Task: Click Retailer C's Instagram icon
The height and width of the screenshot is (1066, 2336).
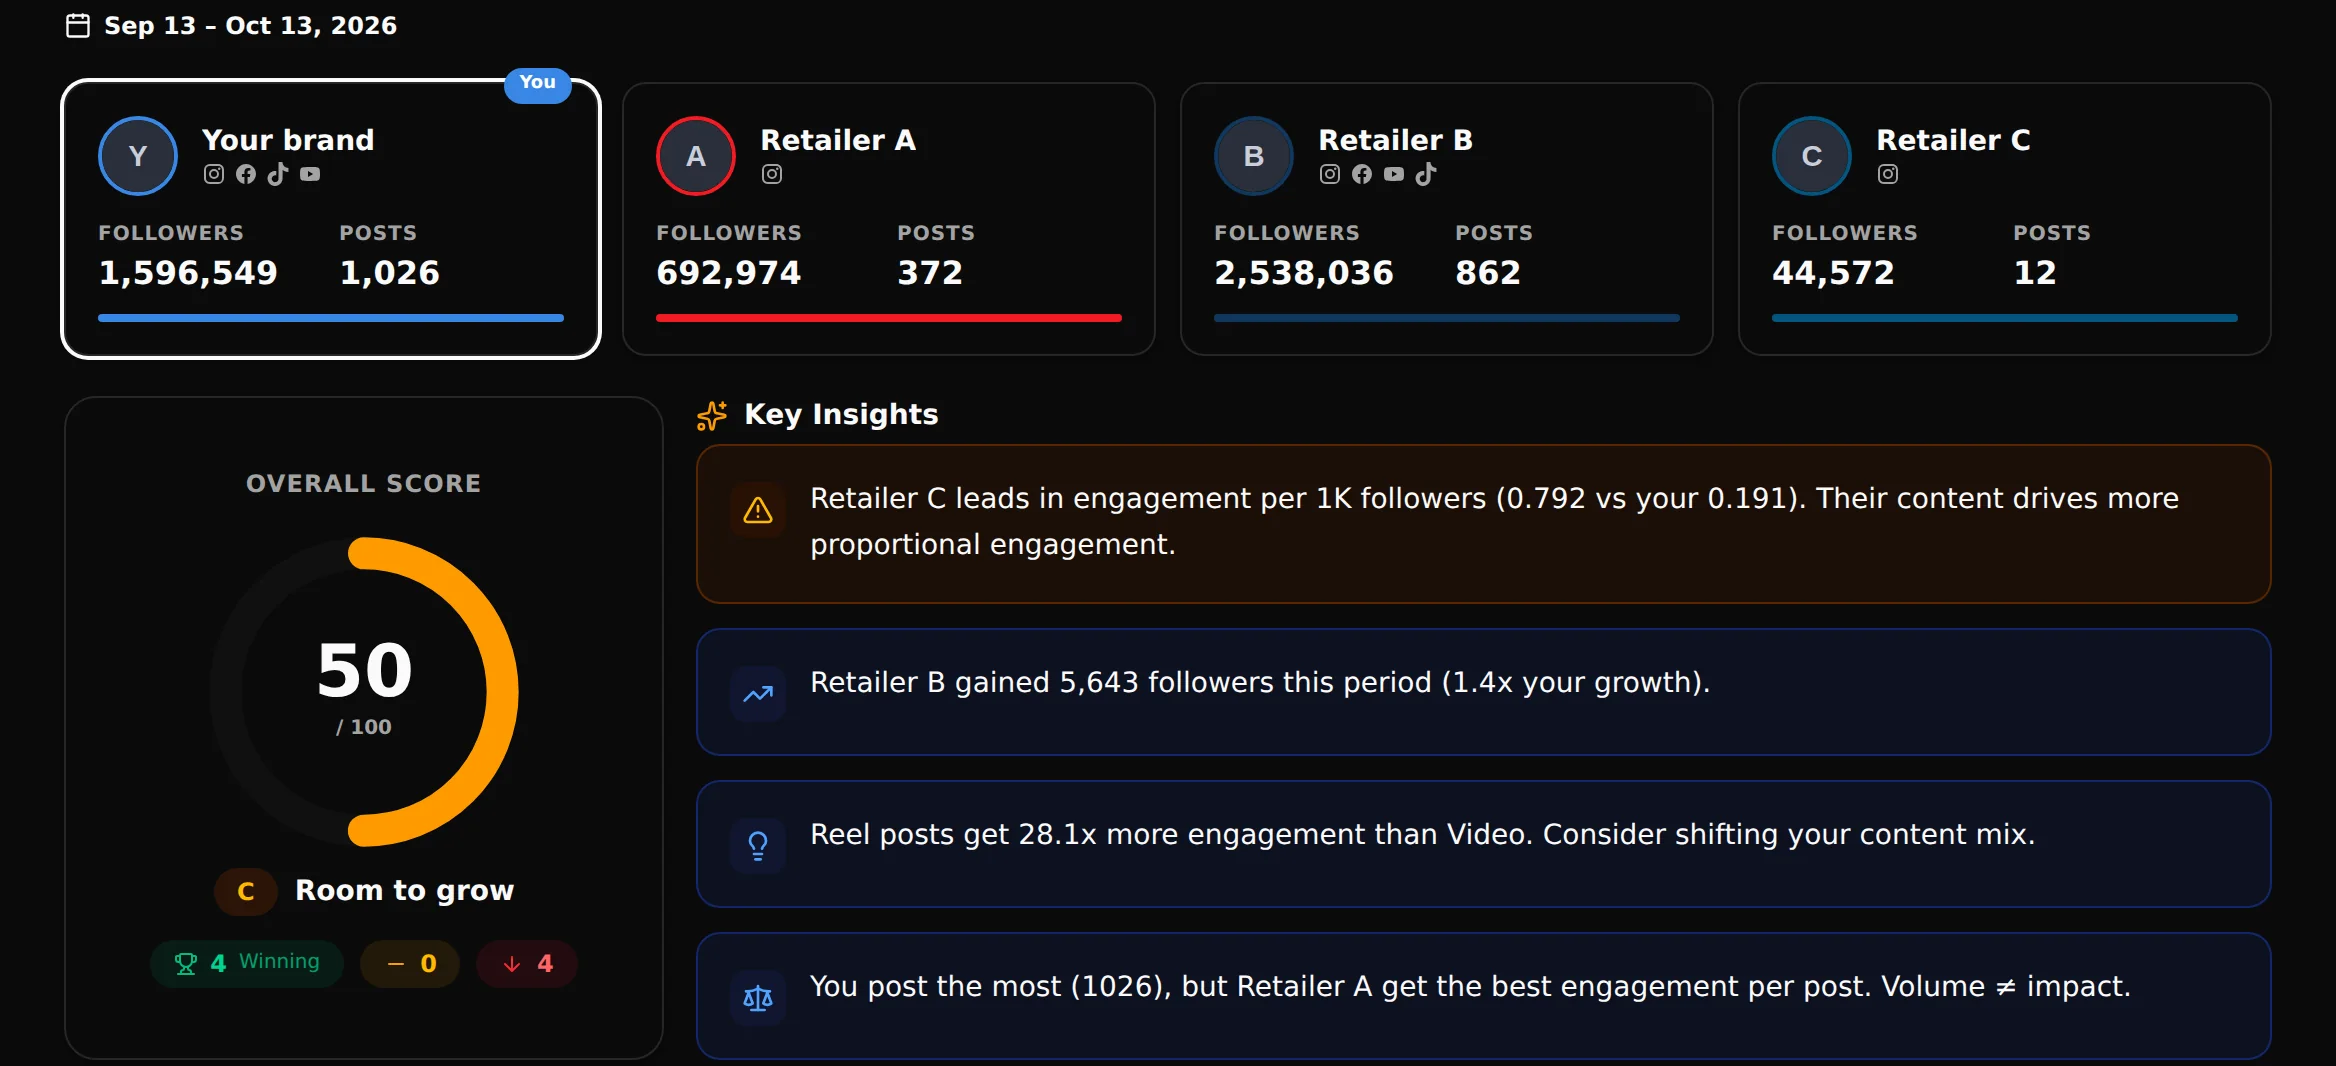Action: tap(1888, 174)
